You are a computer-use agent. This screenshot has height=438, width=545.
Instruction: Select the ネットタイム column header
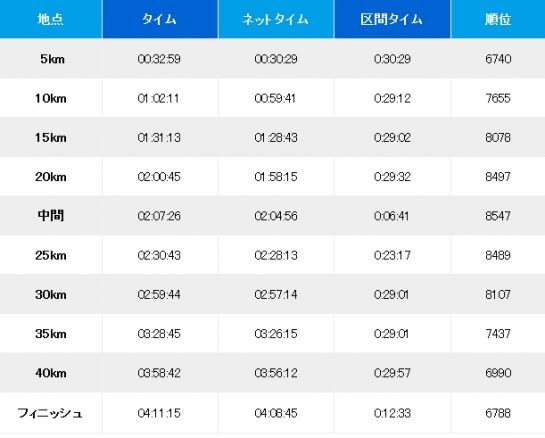click(x=276, y=19)
